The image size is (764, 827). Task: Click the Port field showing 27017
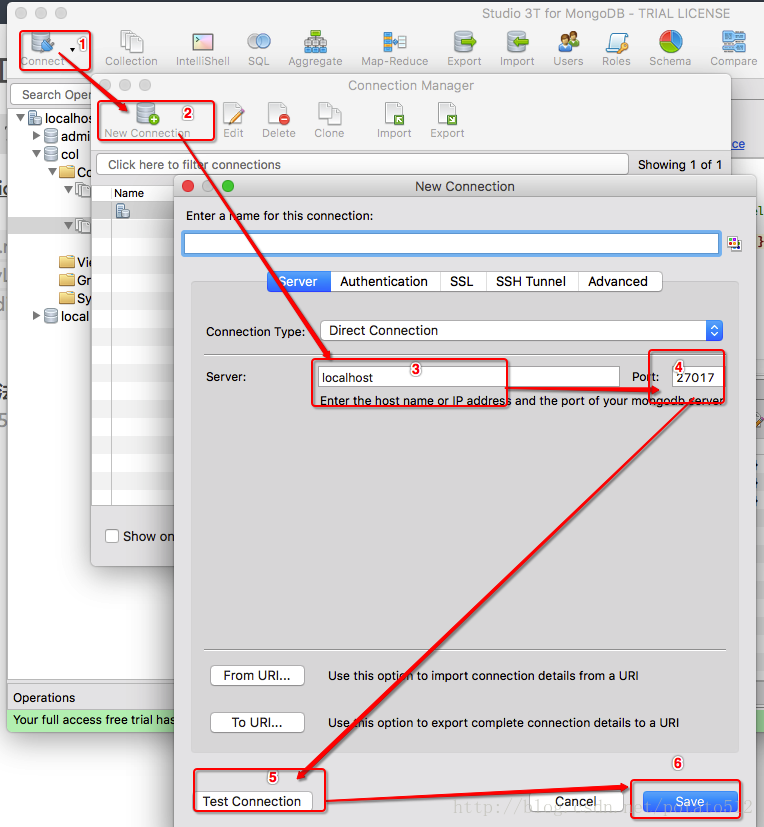pos(697,377)
